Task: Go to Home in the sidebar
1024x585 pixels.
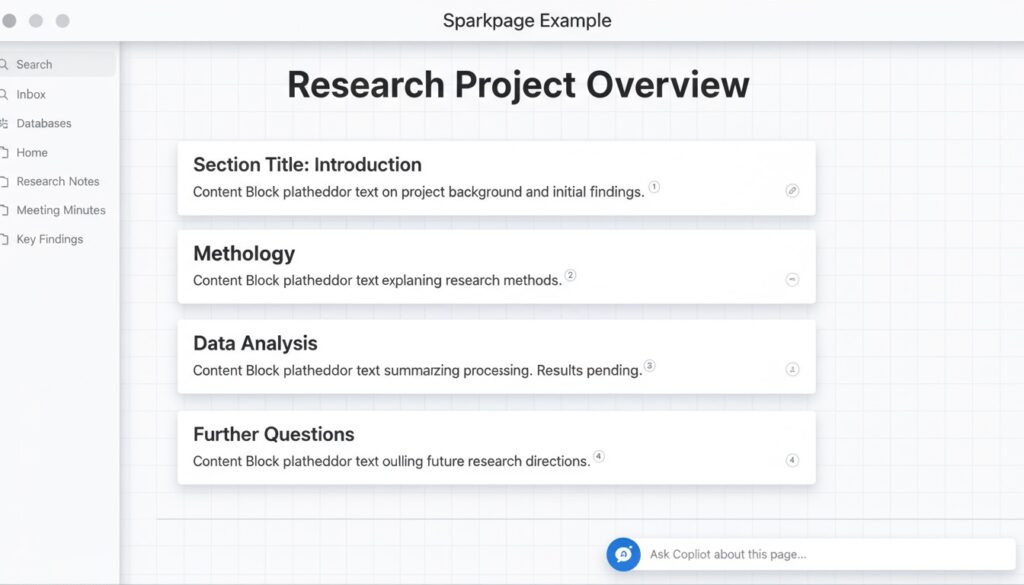Action: 32,152
